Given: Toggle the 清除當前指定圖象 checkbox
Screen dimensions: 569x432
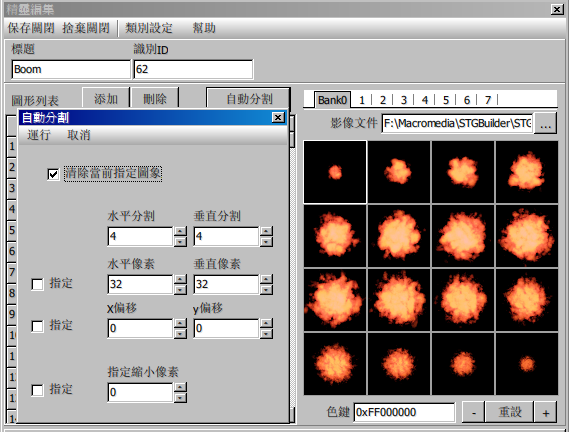Looking at the screenshot, I should coord(53,174).
